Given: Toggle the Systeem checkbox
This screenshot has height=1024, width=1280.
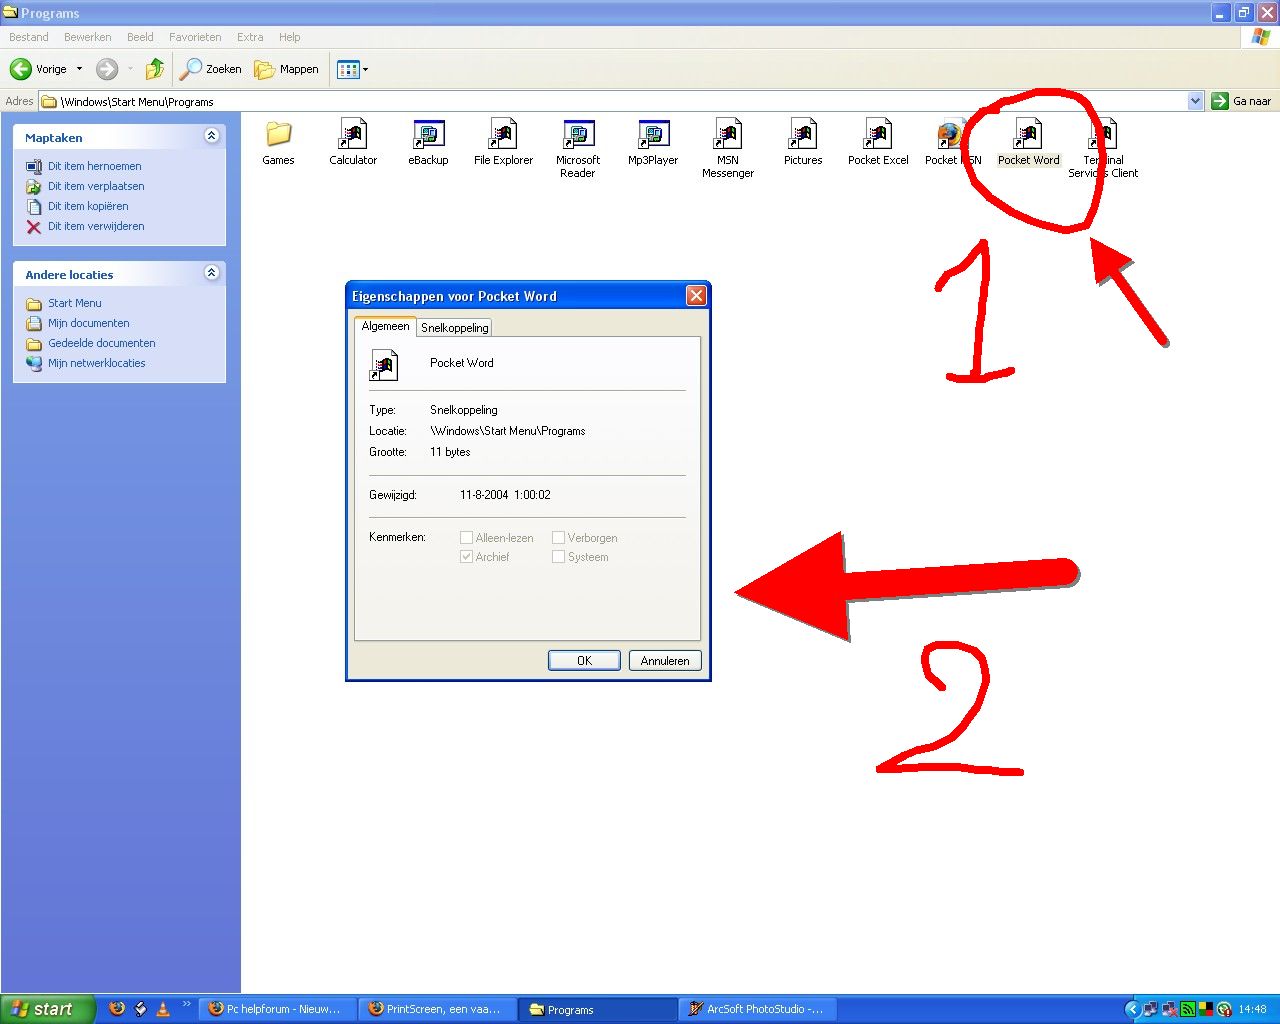Looking at the screenshot, I should [x=558, y=557].
